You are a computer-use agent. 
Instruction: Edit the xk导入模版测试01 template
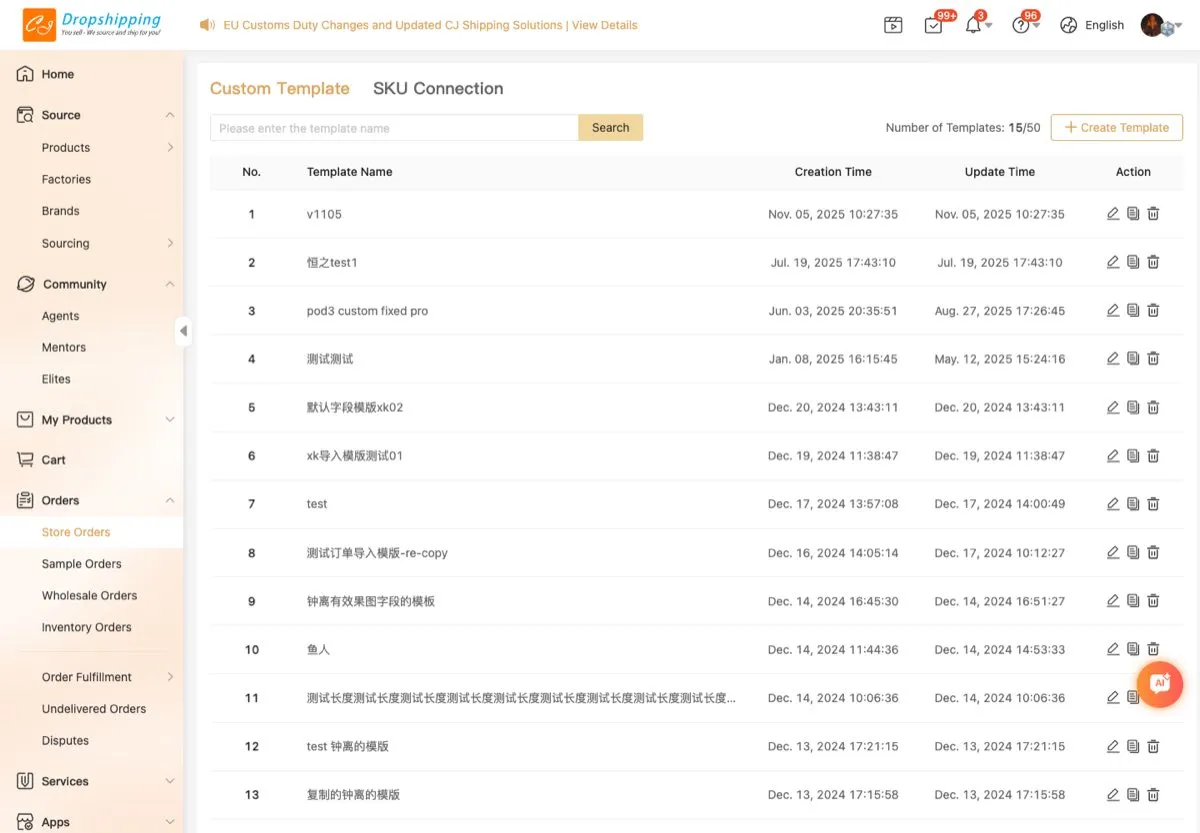click(x=1113, y=456)
